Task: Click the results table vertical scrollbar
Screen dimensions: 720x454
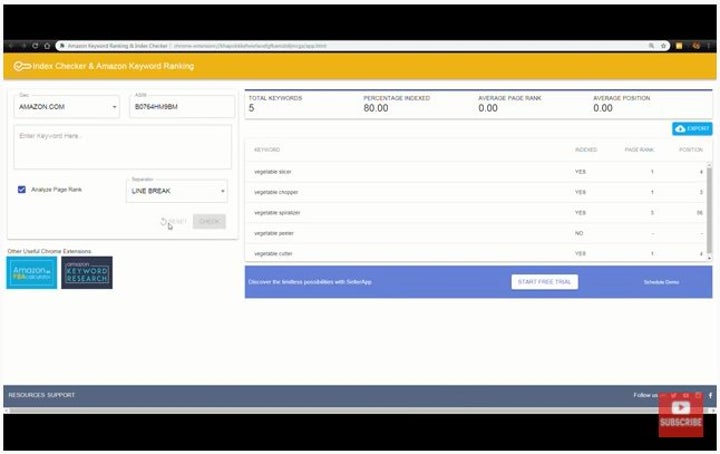Action: [710, 210]
